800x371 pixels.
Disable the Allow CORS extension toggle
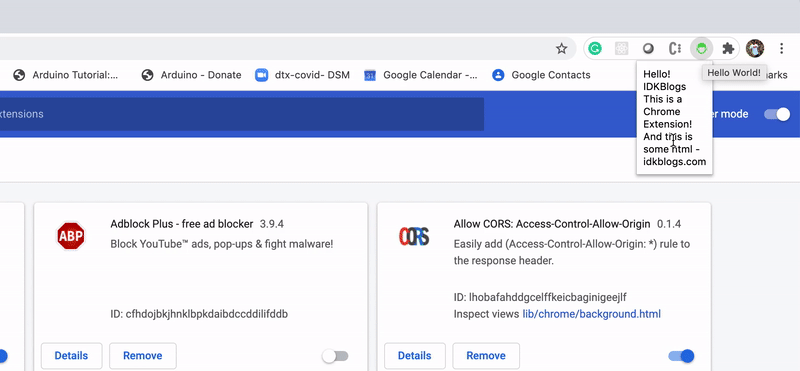681,356
